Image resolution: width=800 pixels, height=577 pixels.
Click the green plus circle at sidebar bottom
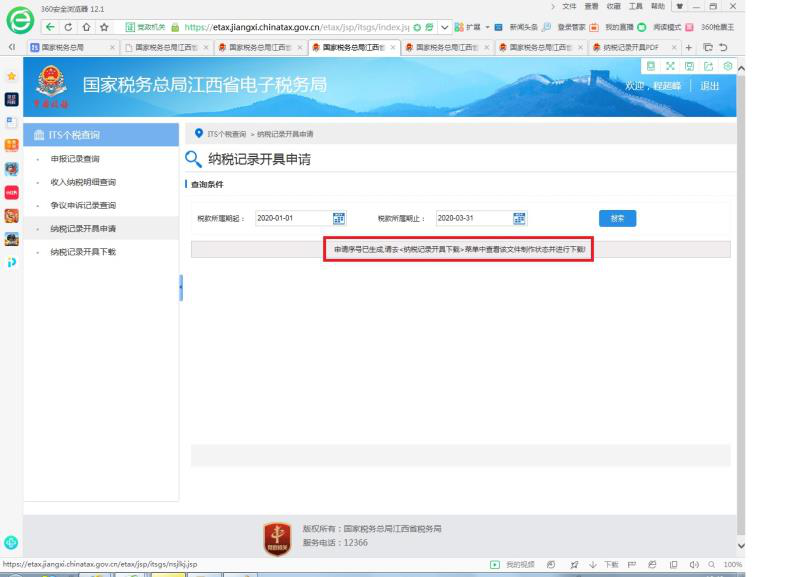tap(11, 542)
